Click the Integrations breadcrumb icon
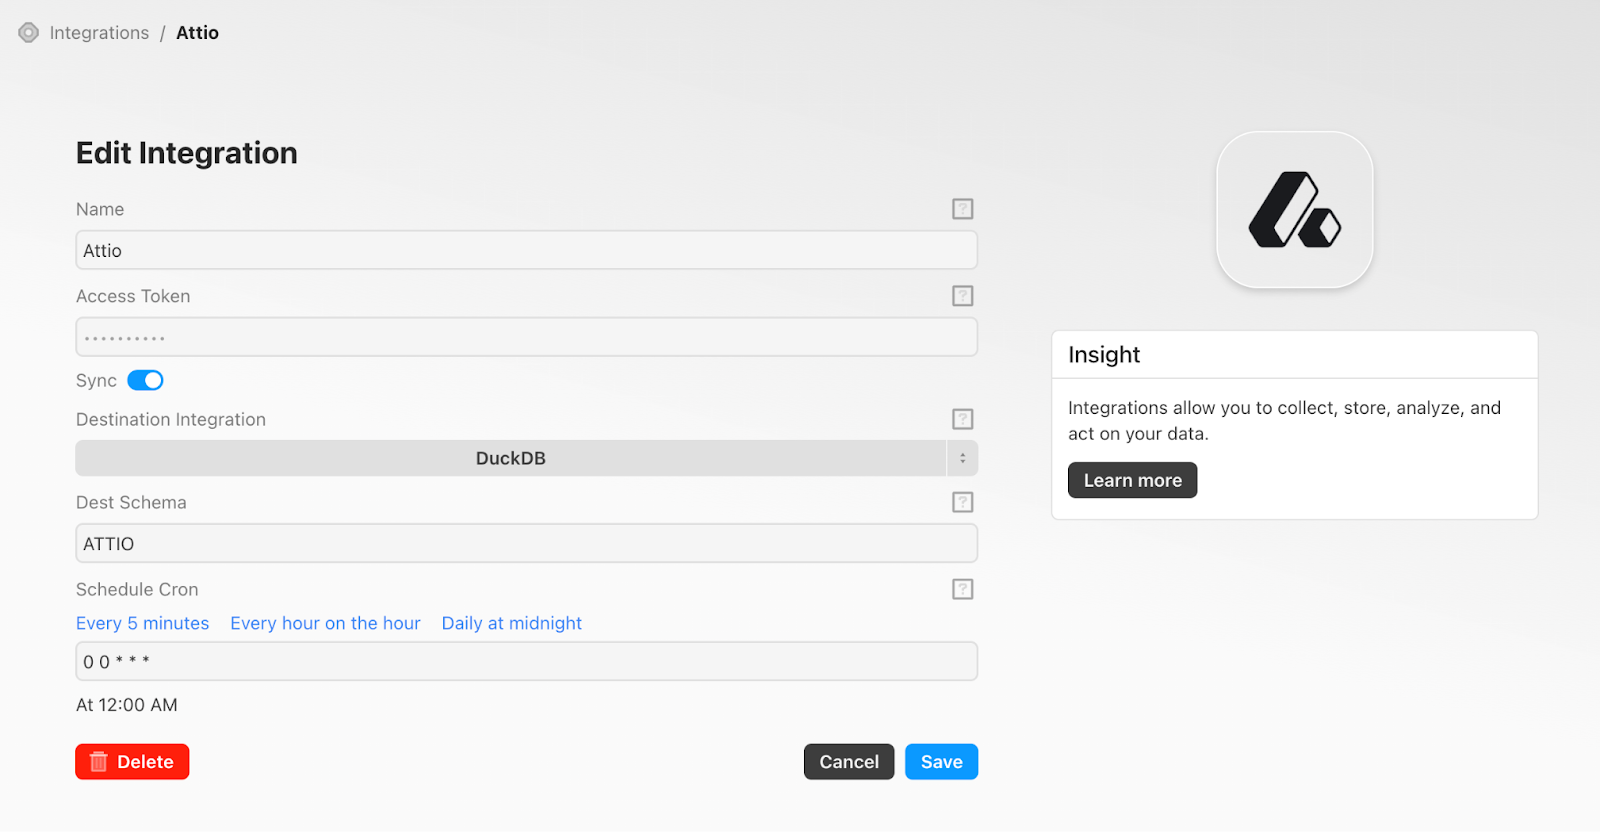Viewport: 1600px width, 832px height. 29,33
